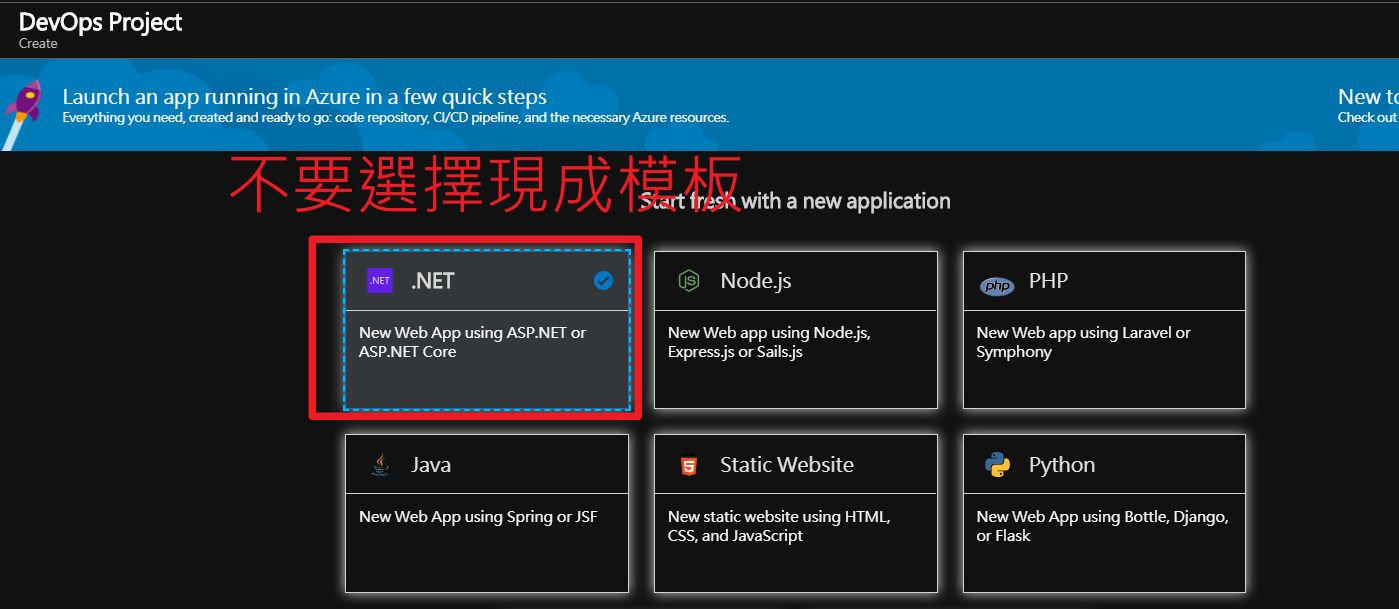This screenshot has height=609, width=1399.
Task: Click the orange HTML5 shield icon
Action: tap(688, 465)
